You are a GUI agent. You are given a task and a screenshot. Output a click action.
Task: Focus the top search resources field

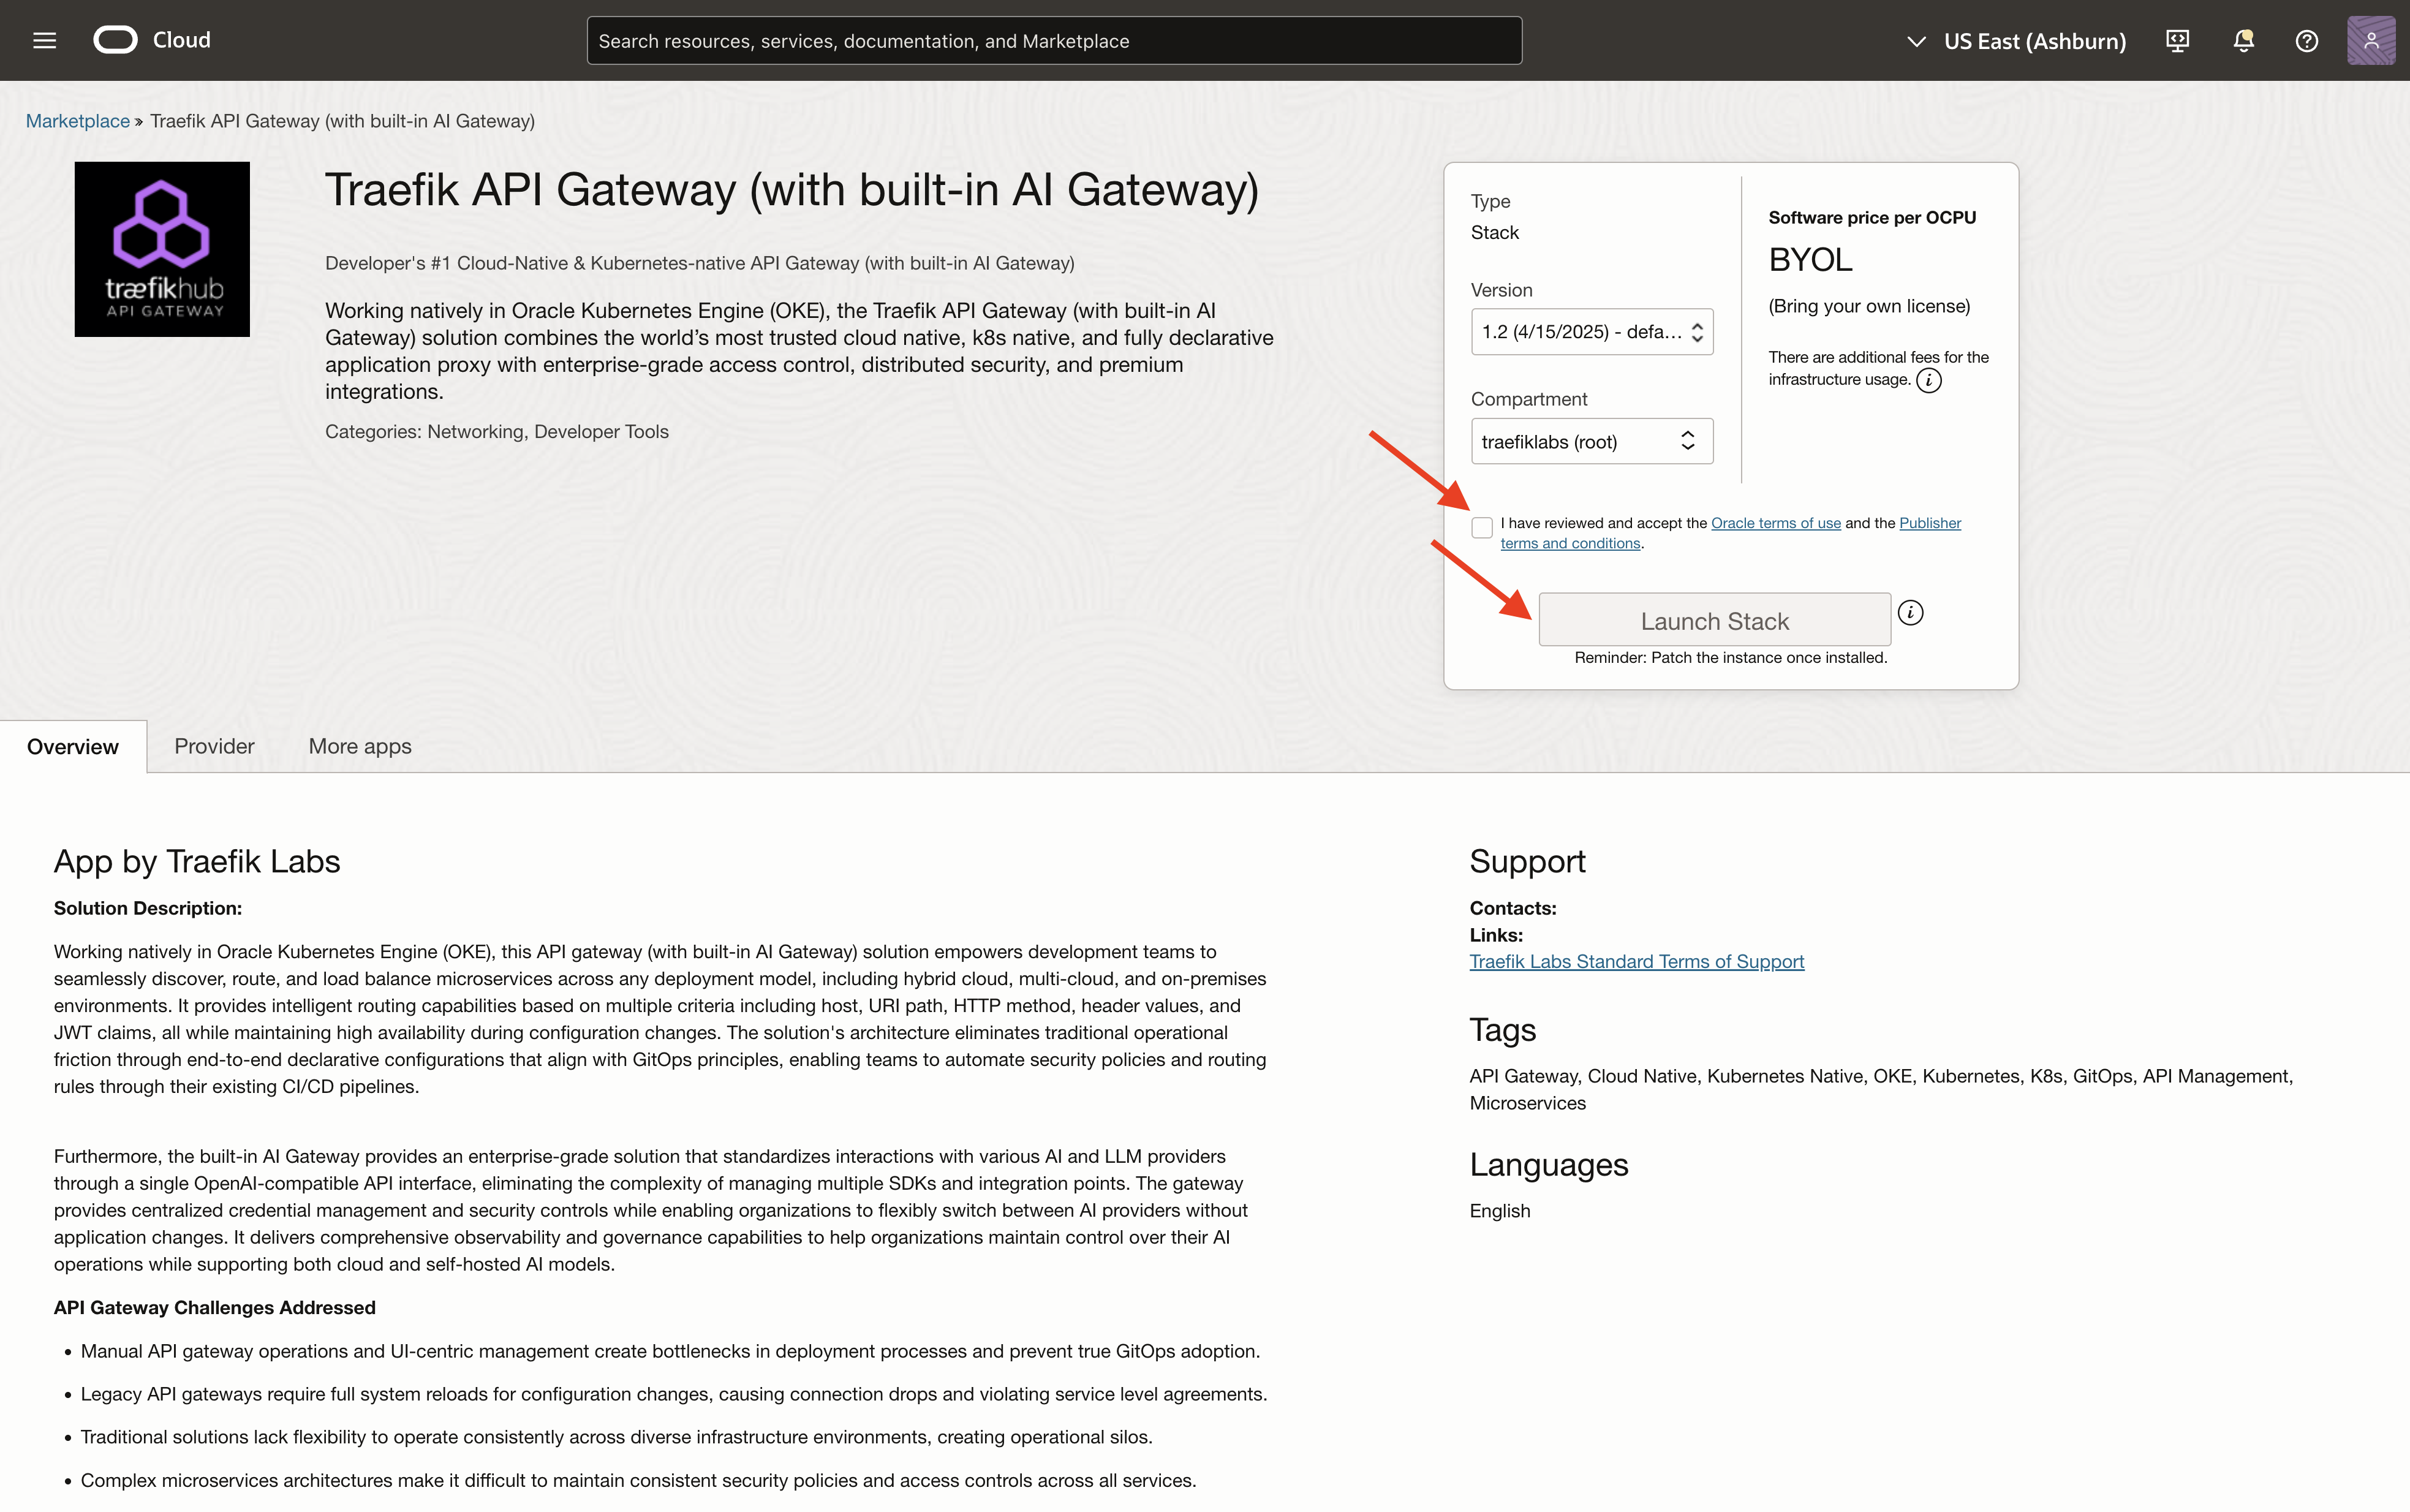[x=1053, y=41]
